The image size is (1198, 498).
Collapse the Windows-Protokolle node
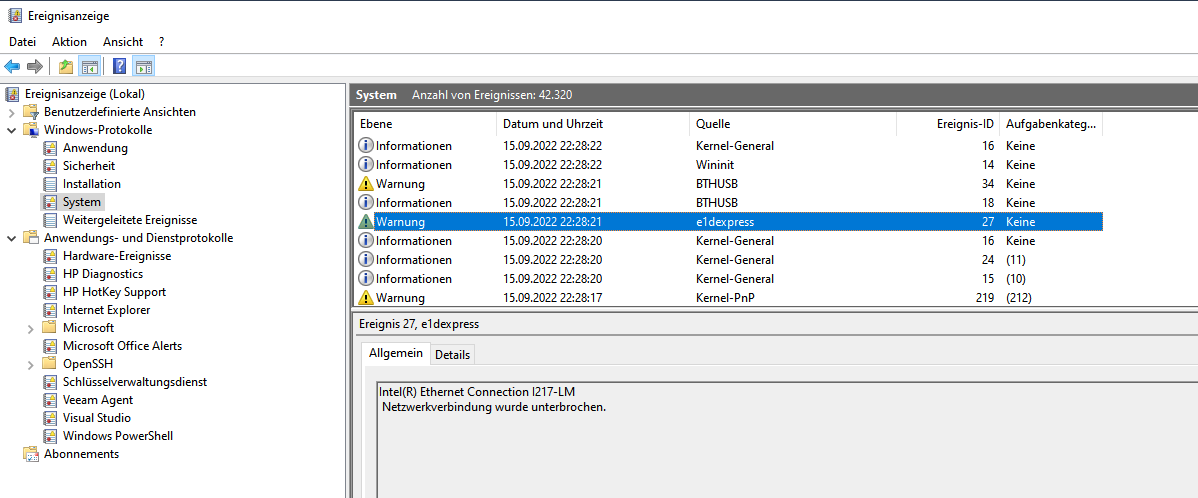(x=11, y=130)
